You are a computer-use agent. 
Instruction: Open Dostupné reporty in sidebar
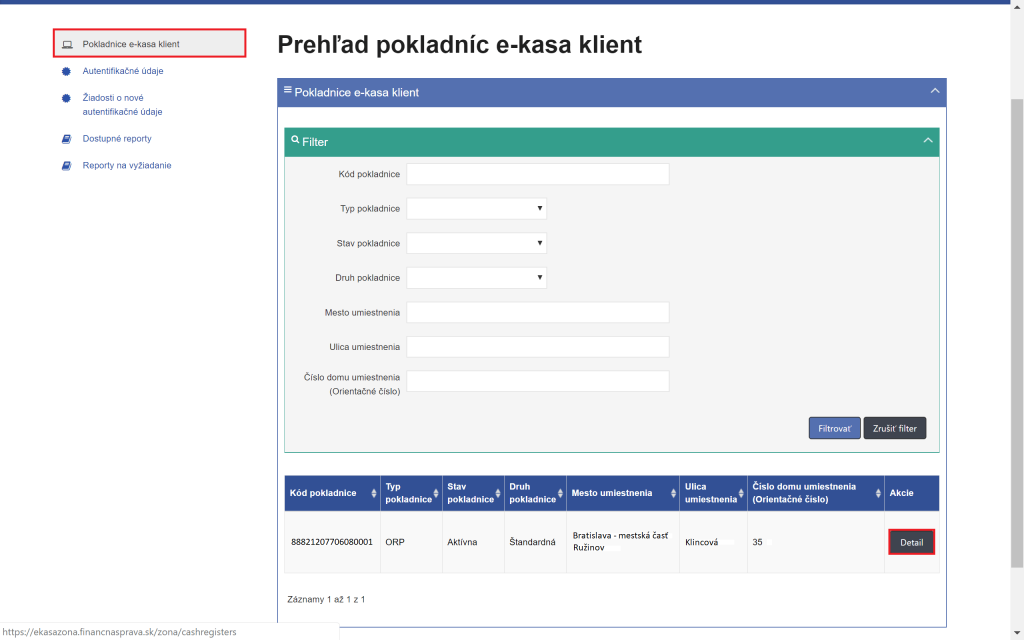117,138
